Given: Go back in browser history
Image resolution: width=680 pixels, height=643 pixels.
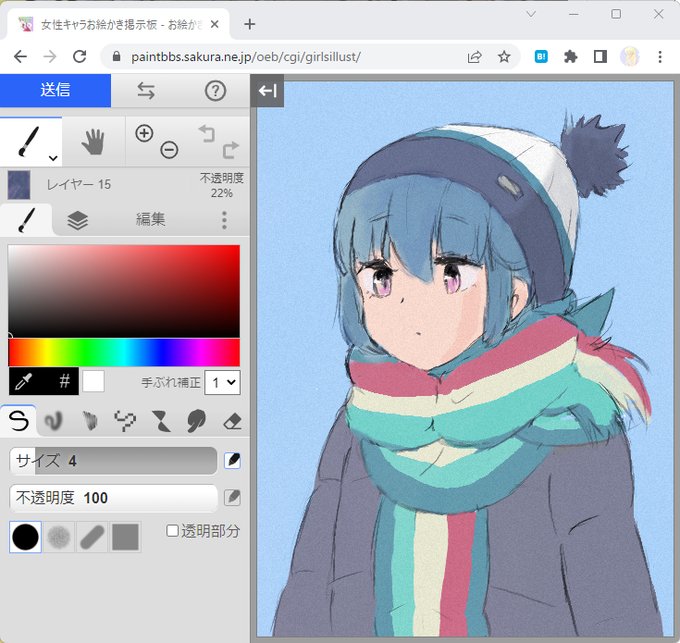Looking at the screenshot, I should click(x=20, y=57).
